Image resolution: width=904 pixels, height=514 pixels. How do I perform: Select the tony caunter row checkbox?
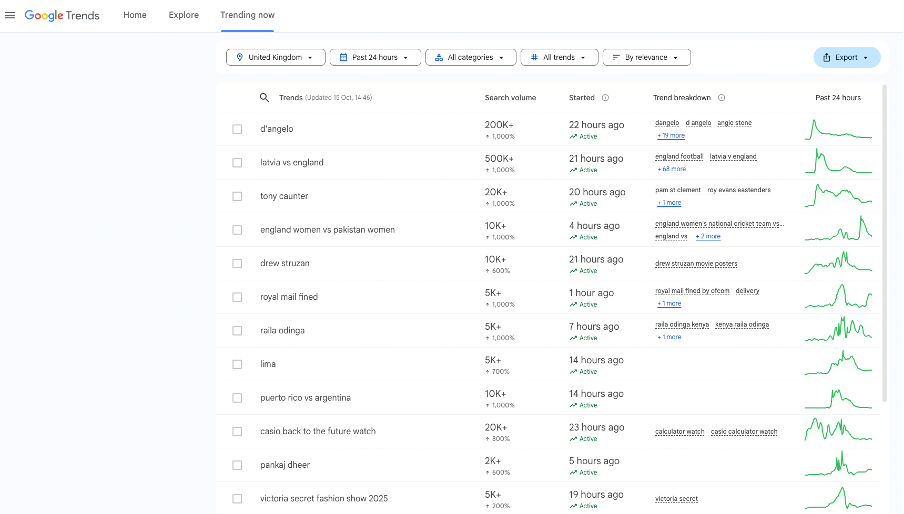coord(237,196)
